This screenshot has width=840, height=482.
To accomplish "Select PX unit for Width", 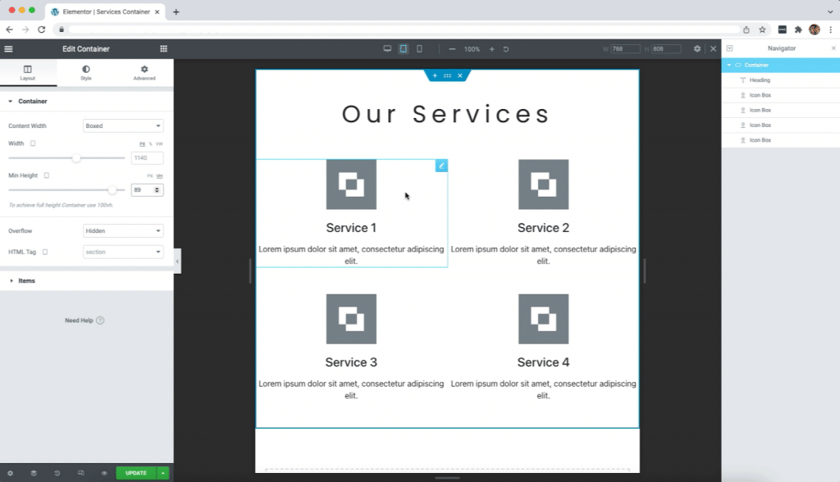I will 142,144.
